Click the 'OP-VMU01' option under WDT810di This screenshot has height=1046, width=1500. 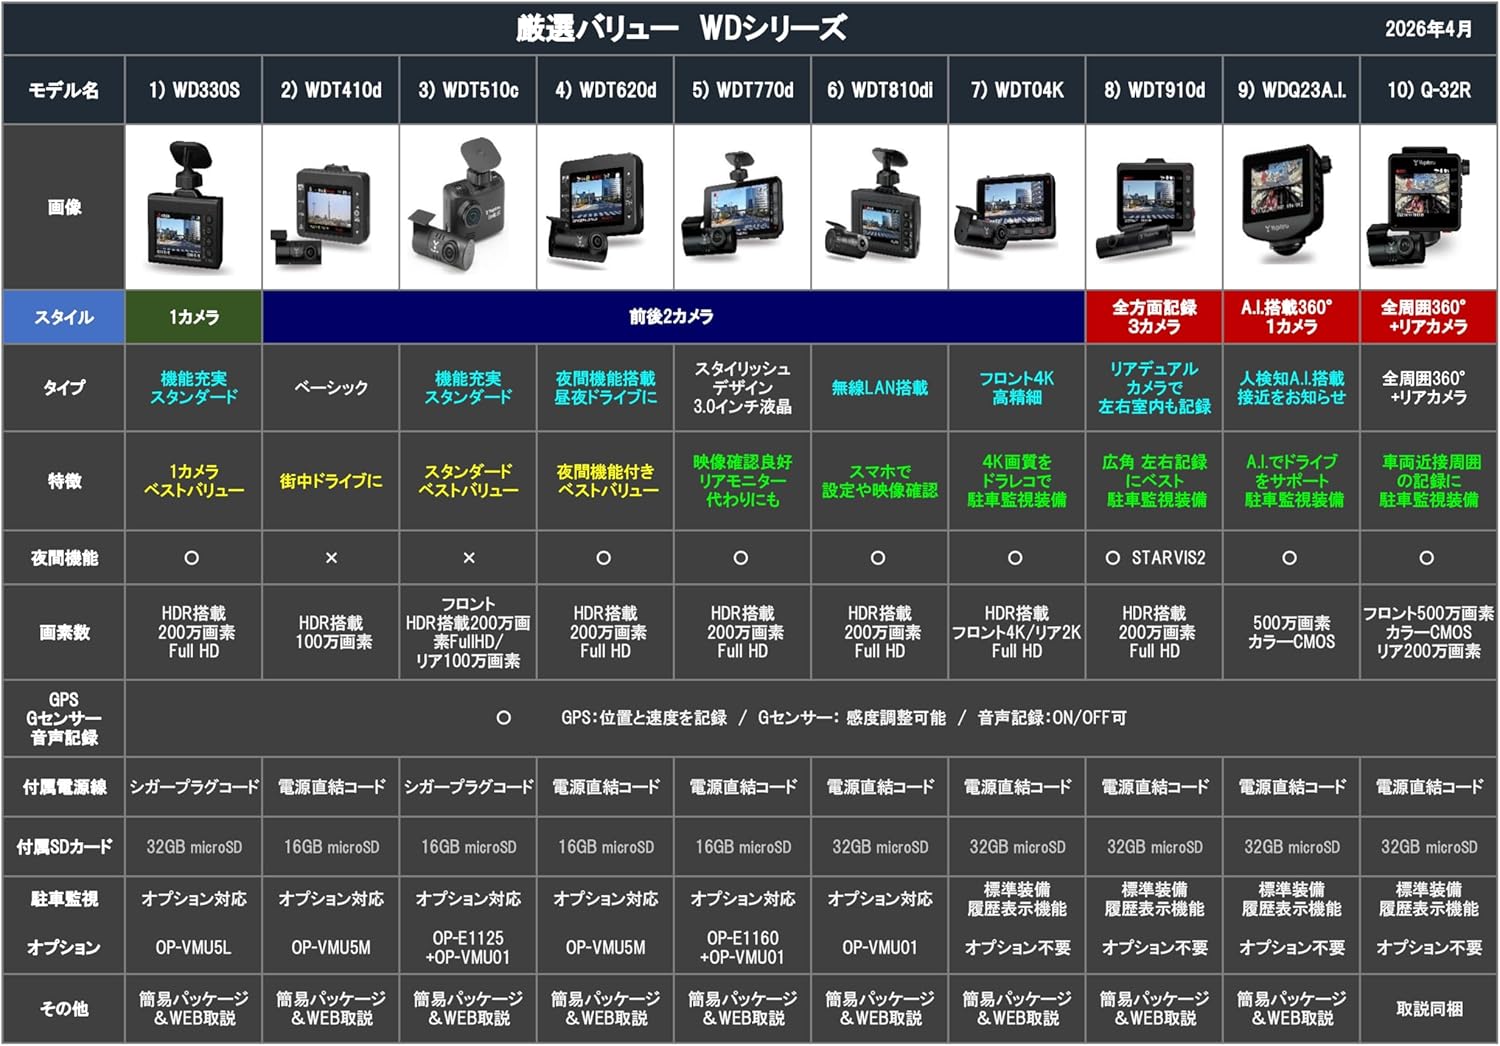(879, 947)
